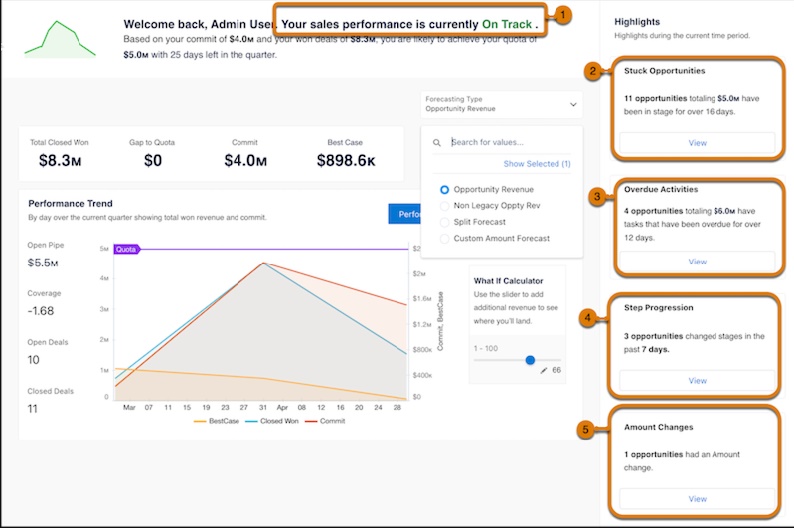The width and height of the screenshot is (794, 528).
Task: Click the What If Calculator slider handle
Action: click(530, 360)
